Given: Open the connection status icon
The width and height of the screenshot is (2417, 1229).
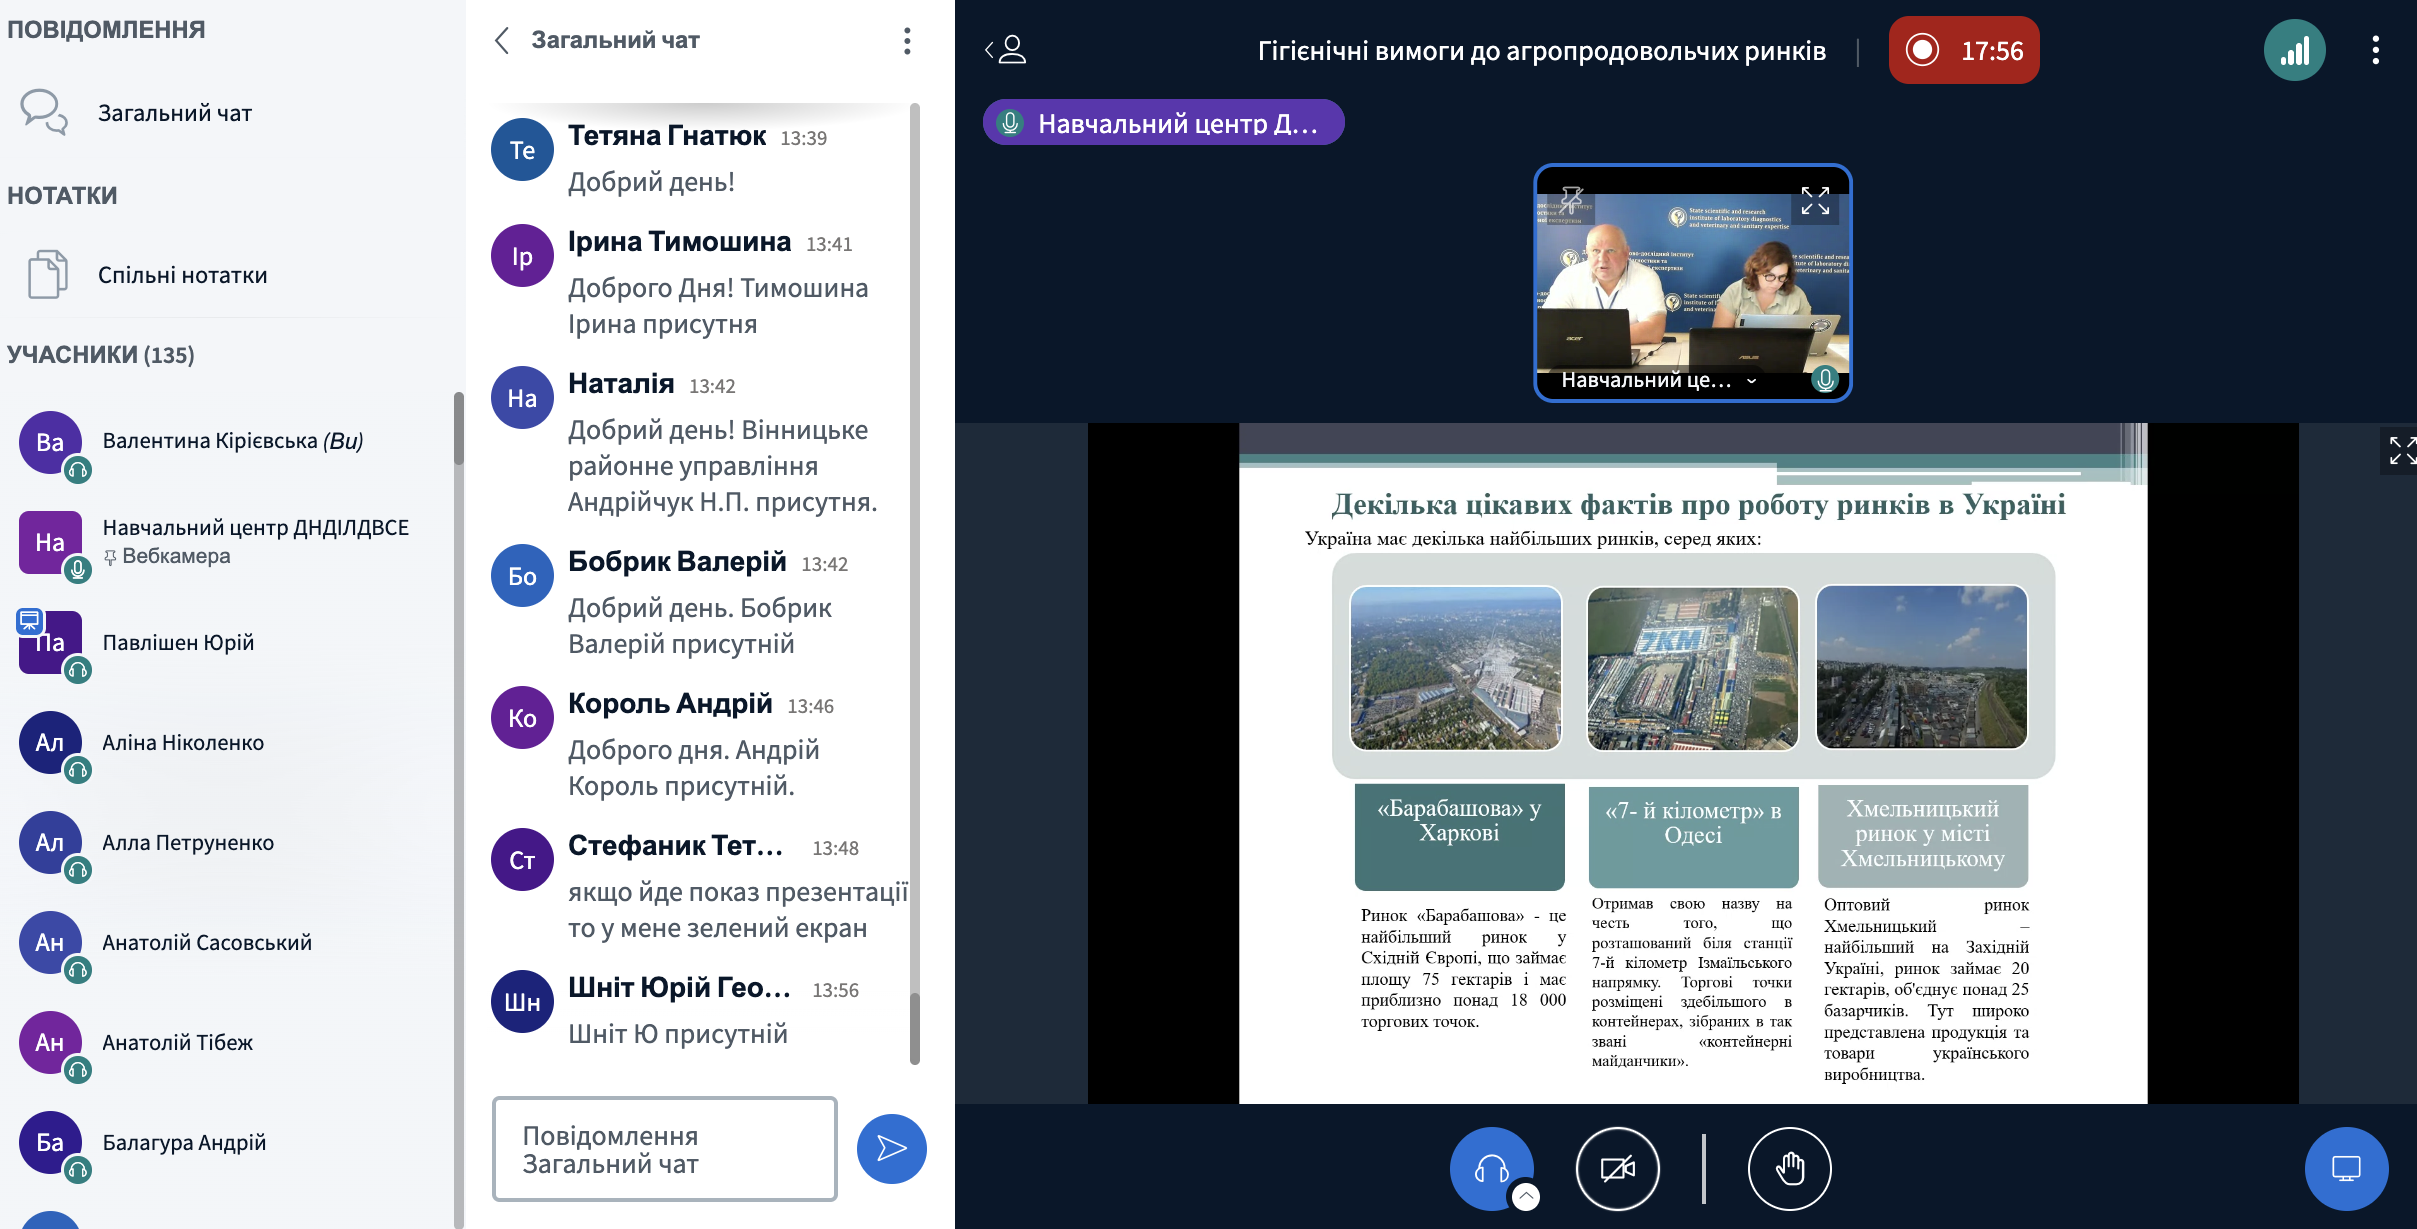Looking at the screenshot, I should [x=2294, y=50].
